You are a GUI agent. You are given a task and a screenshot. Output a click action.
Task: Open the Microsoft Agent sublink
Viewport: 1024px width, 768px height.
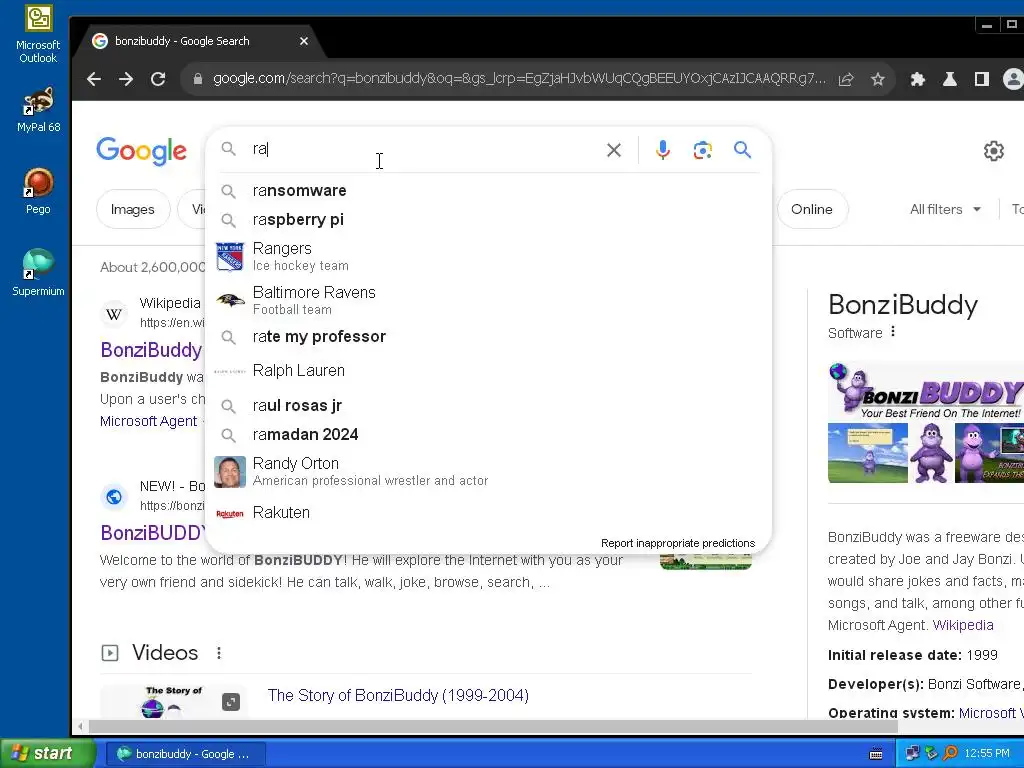tap(148, 421)
